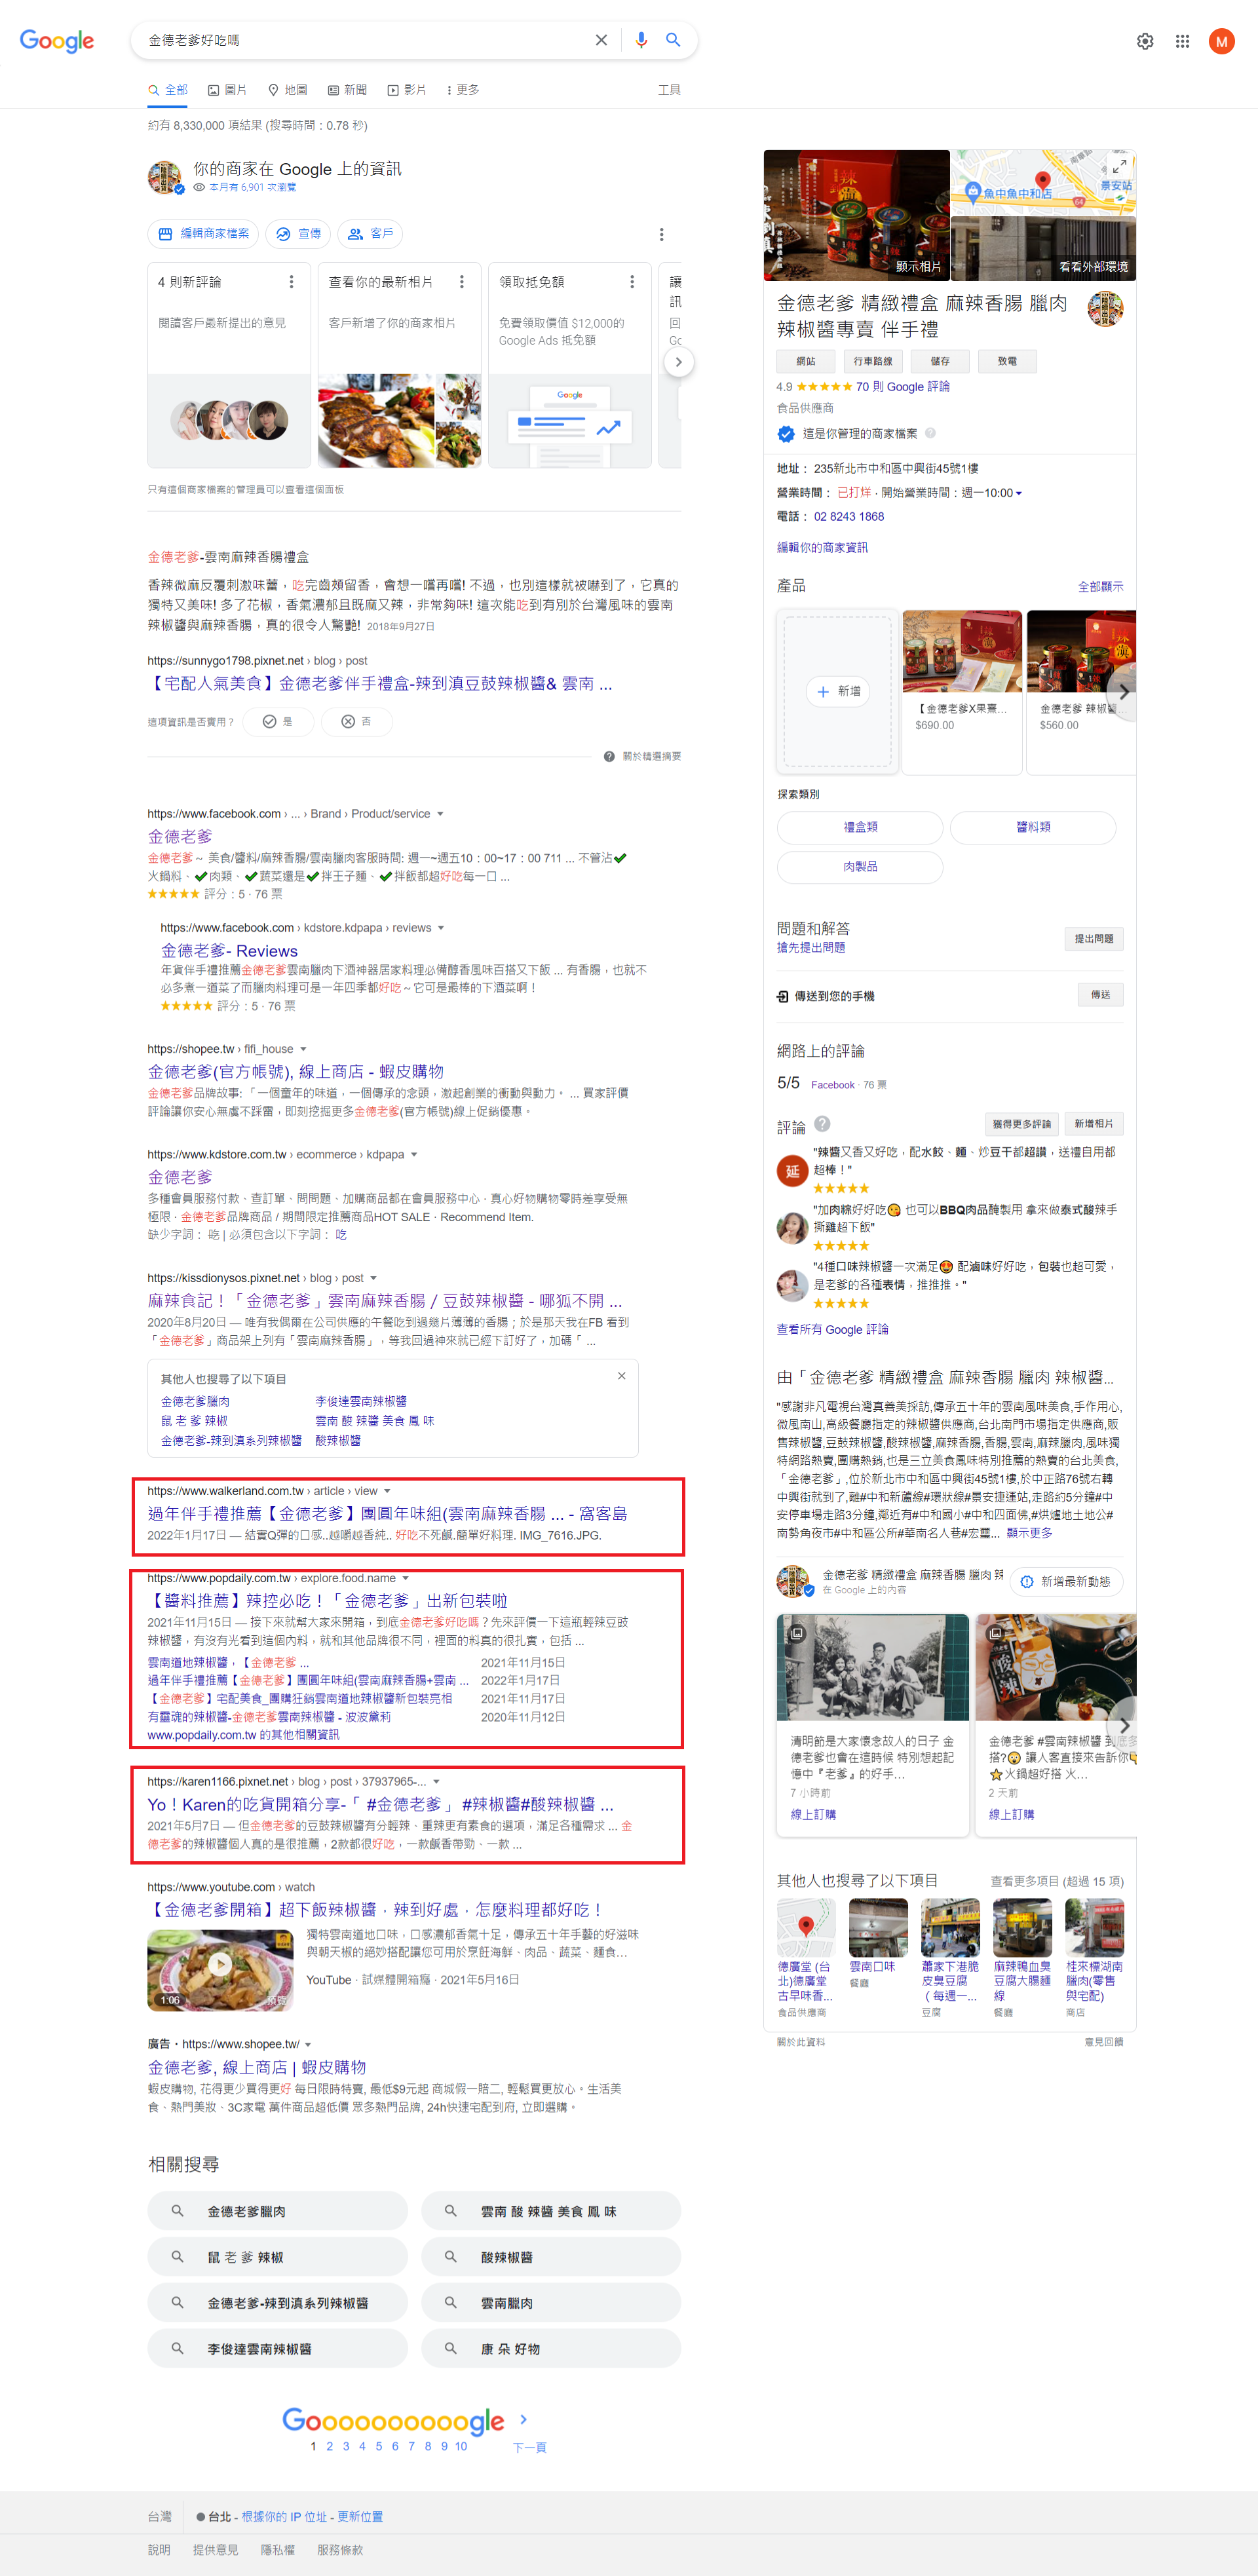
Task: Click 致電 call button
Action: pos(1007,361)
